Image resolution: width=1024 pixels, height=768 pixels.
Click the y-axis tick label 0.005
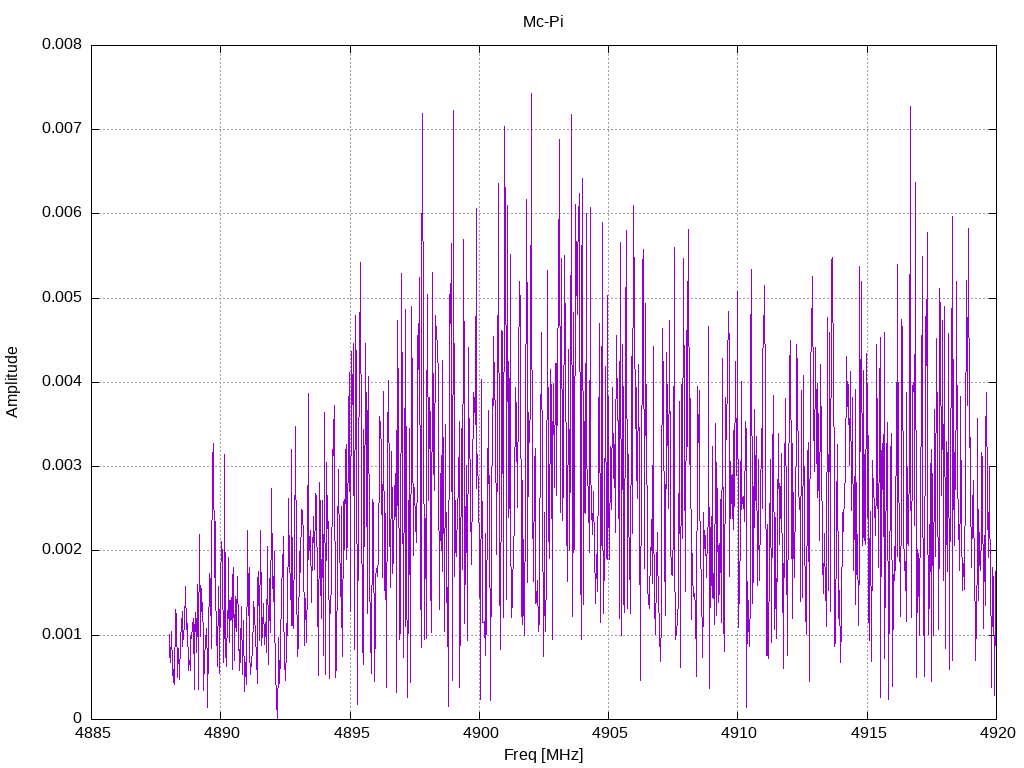[62, 298]
